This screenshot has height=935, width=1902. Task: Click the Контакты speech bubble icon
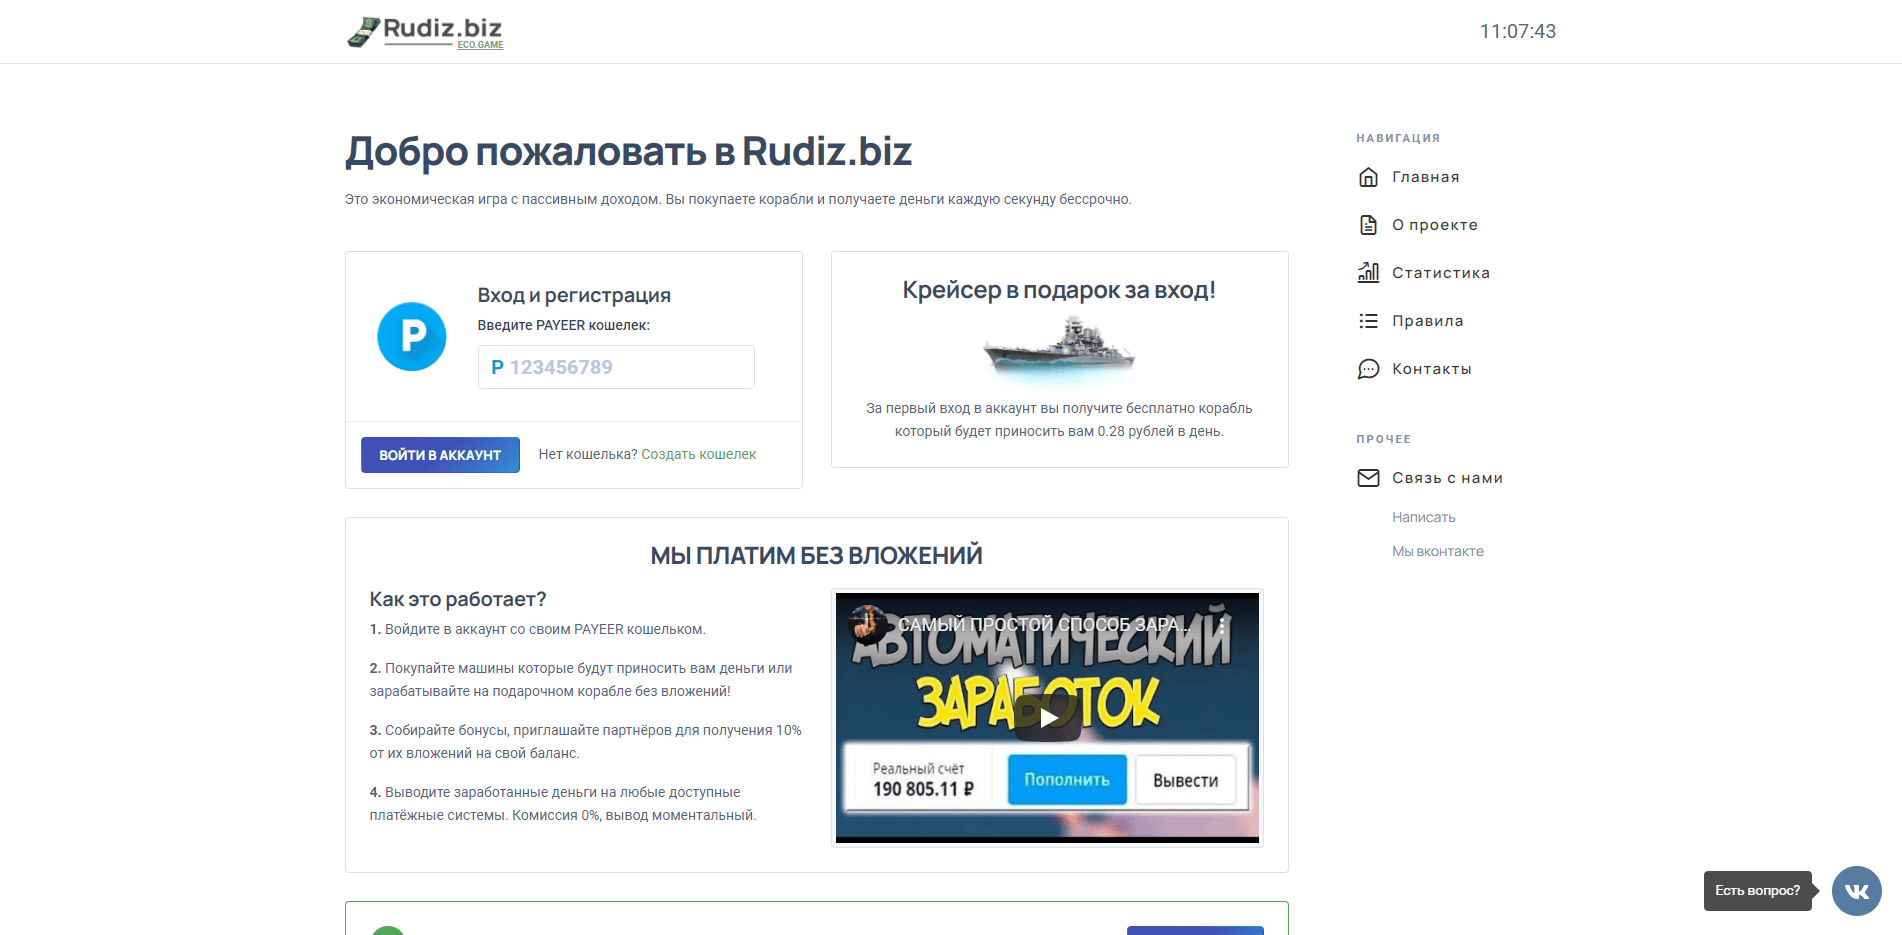tap(1367, 368)
